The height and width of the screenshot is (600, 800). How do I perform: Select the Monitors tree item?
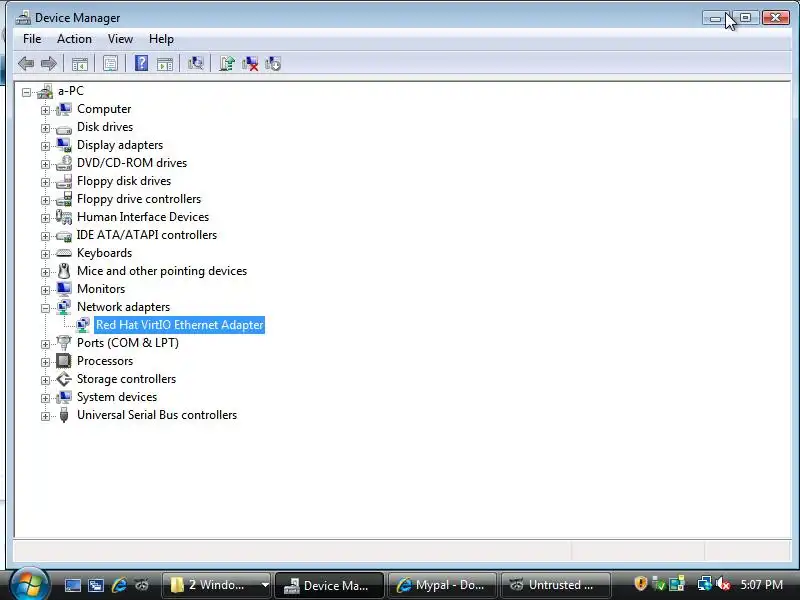101,289
